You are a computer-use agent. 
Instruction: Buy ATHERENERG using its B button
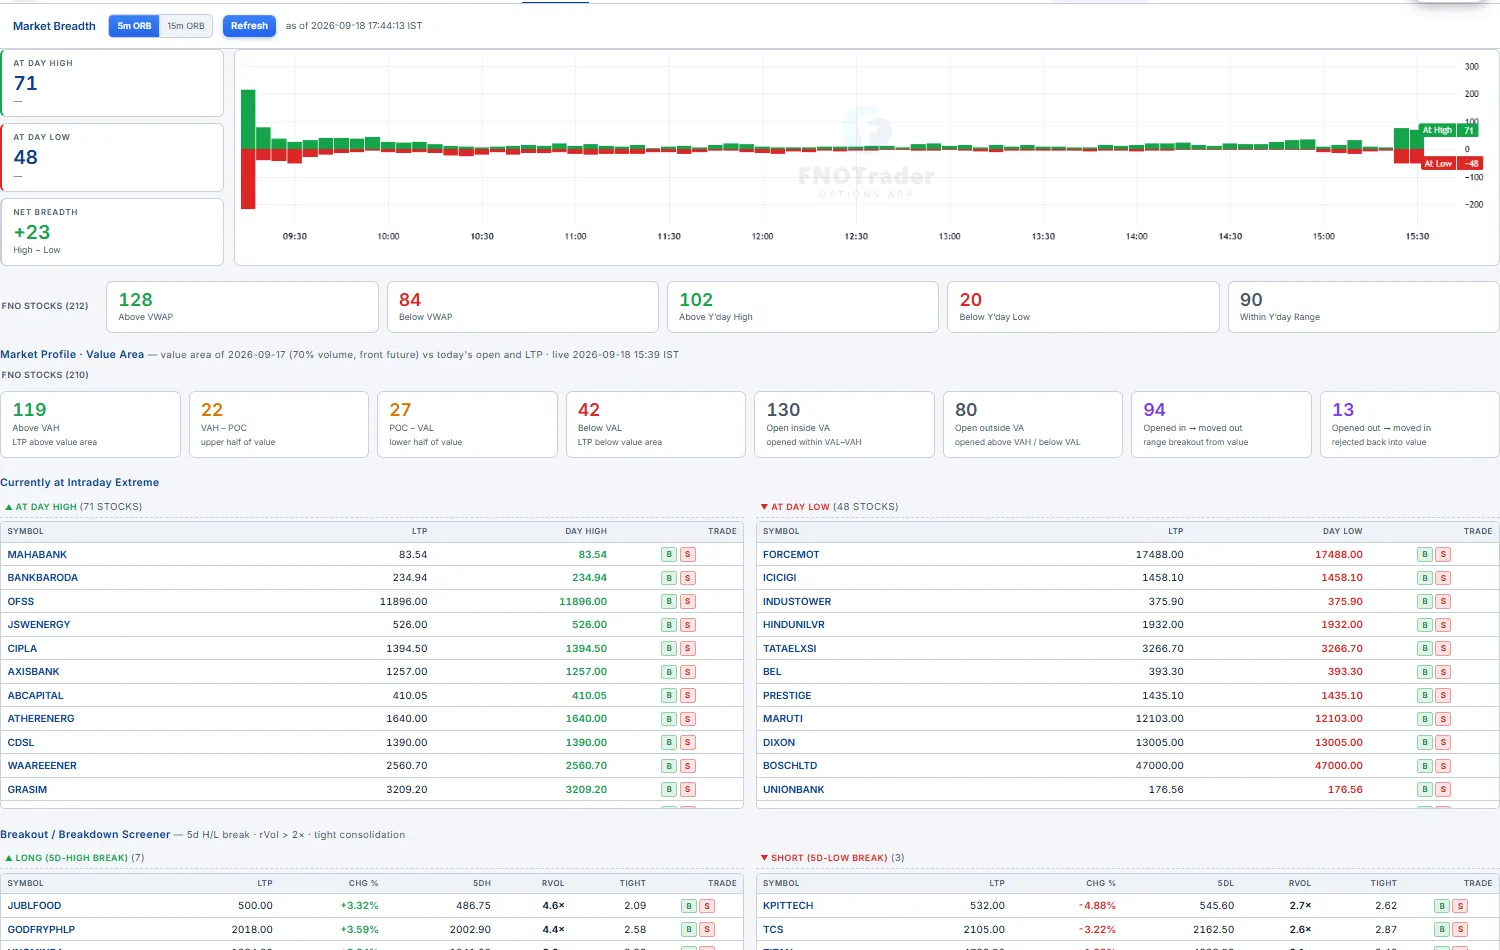[669, 719]
